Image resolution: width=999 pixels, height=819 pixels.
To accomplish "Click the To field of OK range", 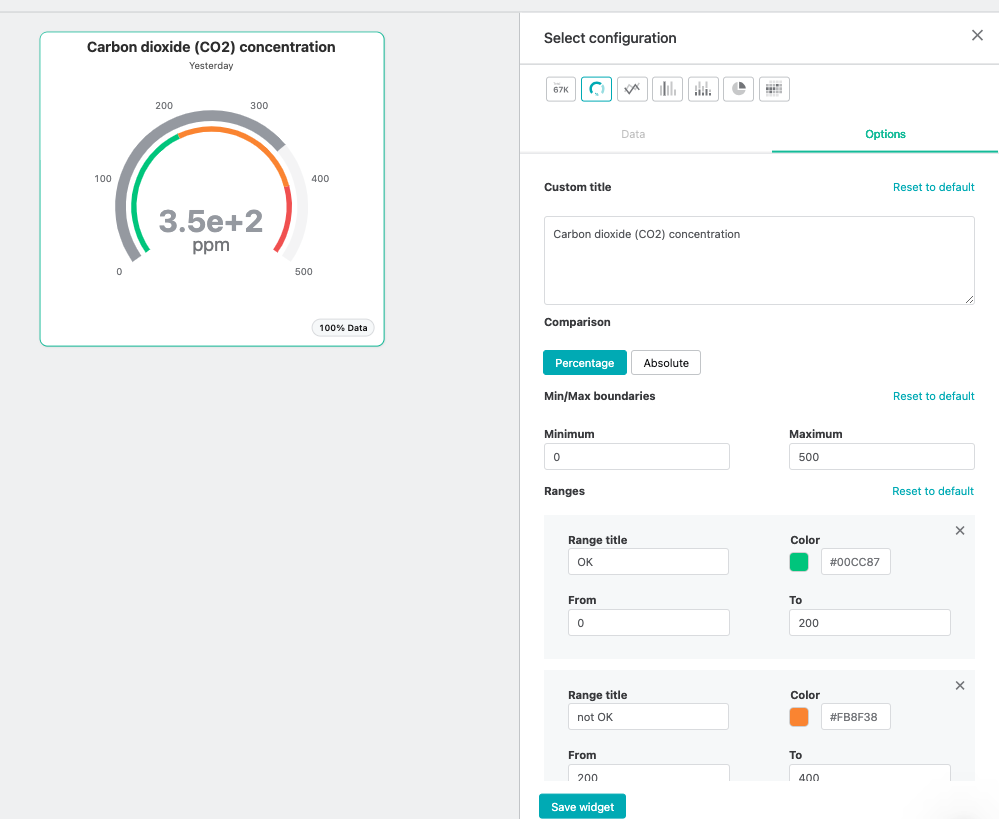I will click(870, 622).
